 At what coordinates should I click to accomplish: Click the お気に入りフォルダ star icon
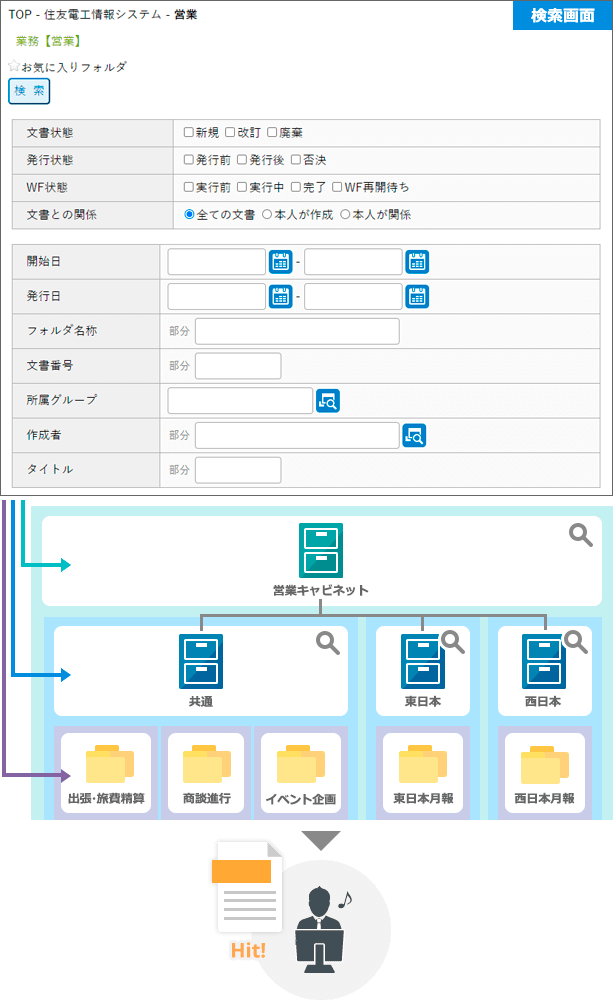pos(14,66)
